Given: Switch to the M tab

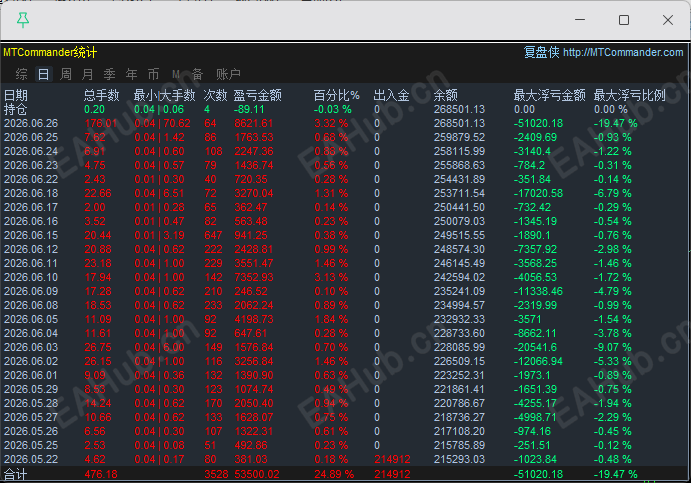Looking at the screenshot, I should point(176,74).
